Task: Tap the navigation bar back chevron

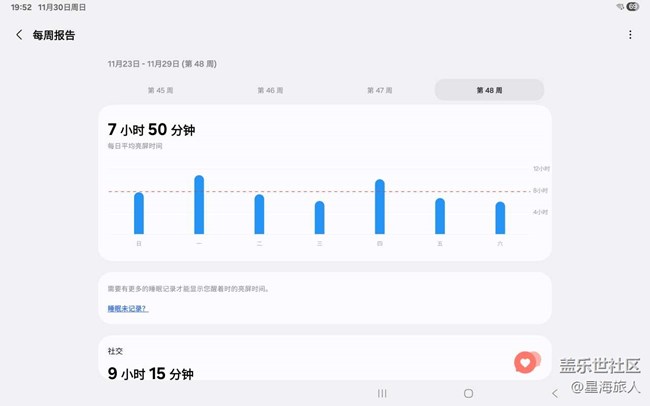Action: pyautogui.click(x=554, y=394)
